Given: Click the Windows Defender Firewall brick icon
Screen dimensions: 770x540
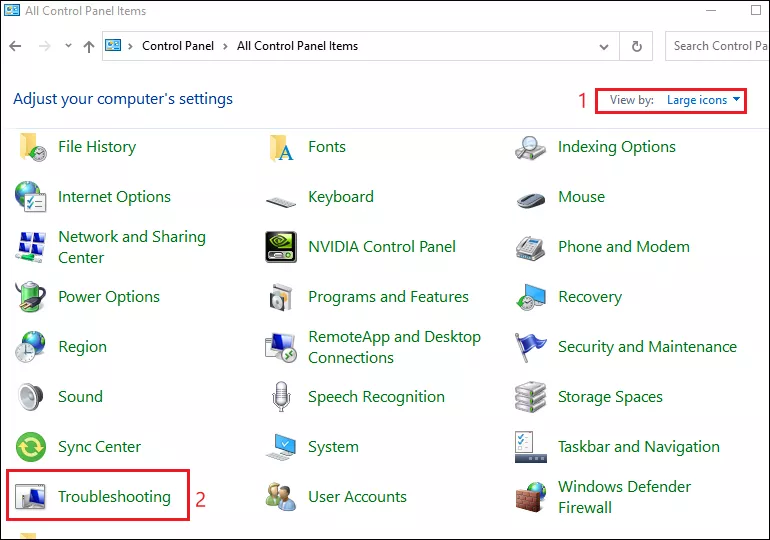Looking at the screenshot, I should point(531,497).
